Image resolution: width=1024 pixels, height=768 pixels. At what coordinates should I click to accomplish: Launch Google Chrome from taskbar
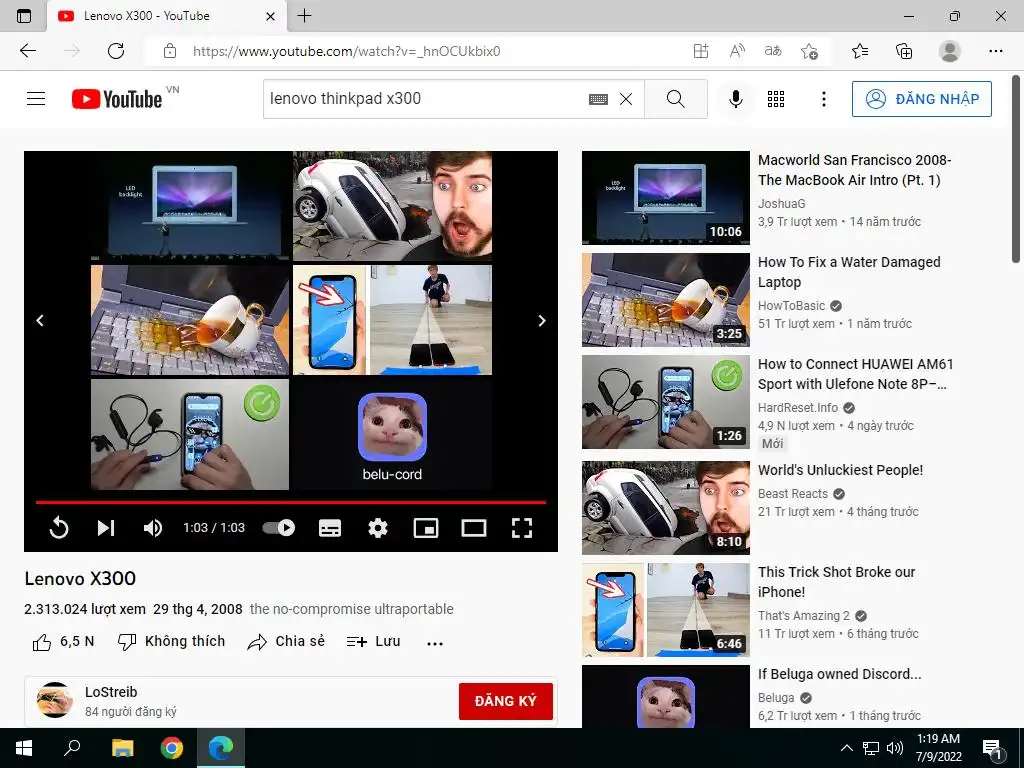172,748
